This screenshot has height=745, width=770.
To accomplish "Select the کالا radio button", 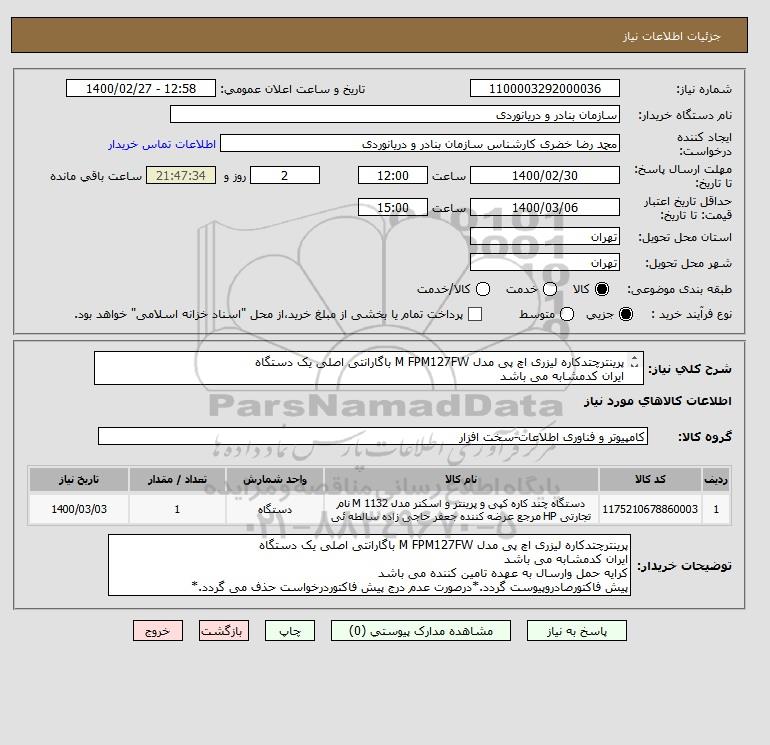I will click(602, 289).
